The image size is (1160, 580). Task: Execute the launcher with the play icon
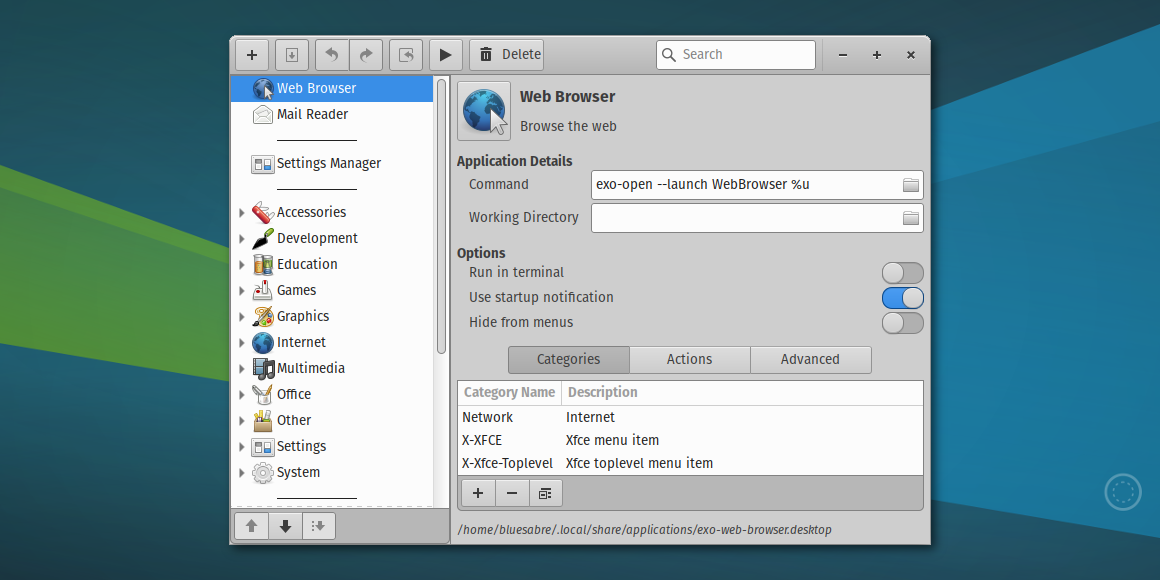pos(445,55)
